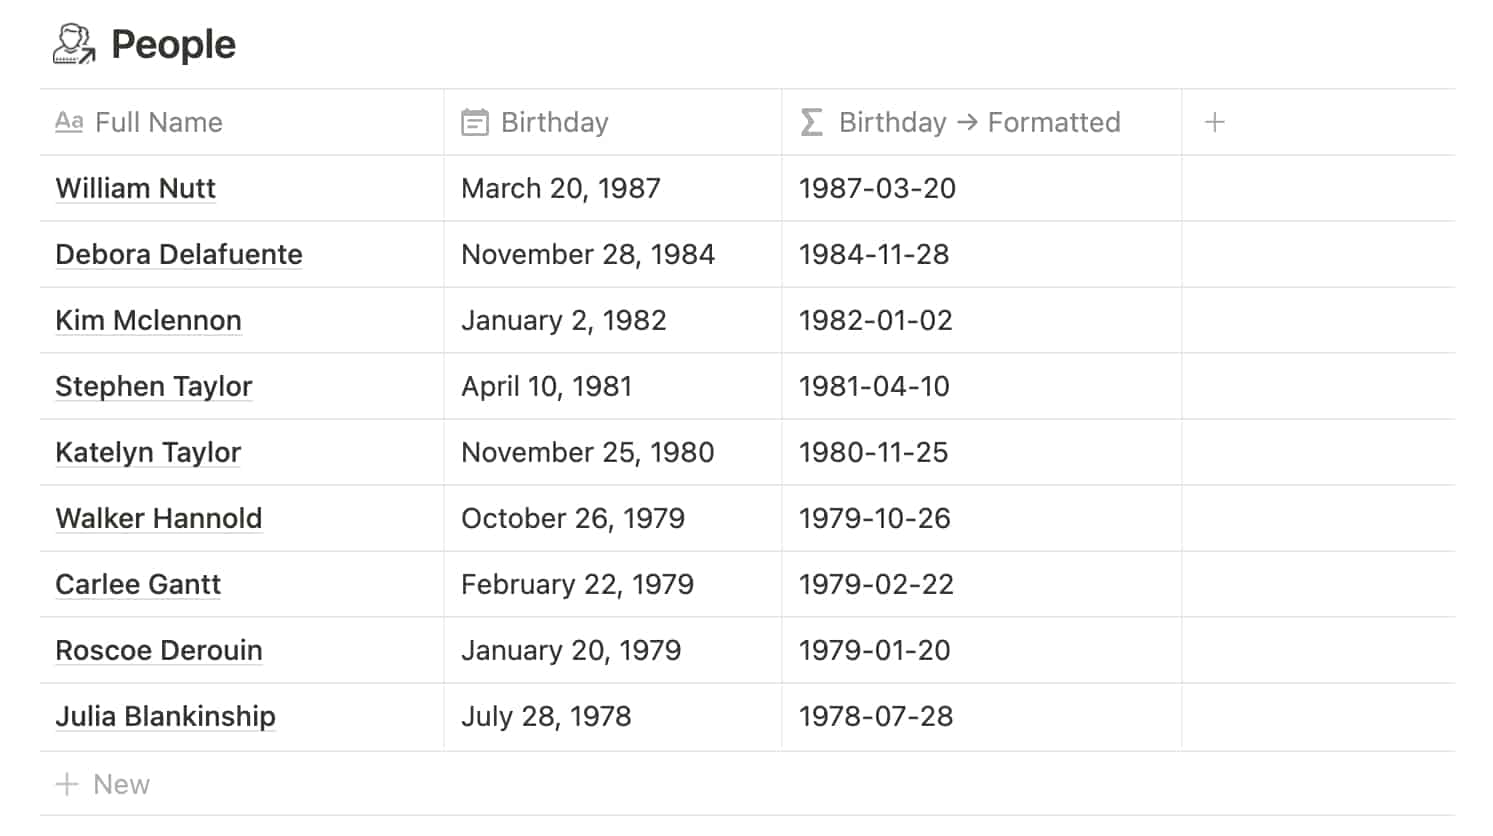Screen dimensions: 1493x836
Task: Open the Walker Hannold page
Action: pos(159,518)
